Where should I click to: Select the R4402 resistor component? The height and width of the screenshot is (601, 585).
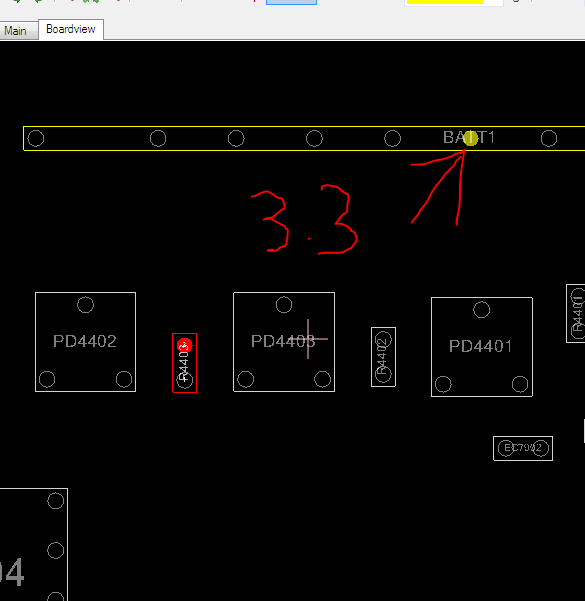coord(383,357)
